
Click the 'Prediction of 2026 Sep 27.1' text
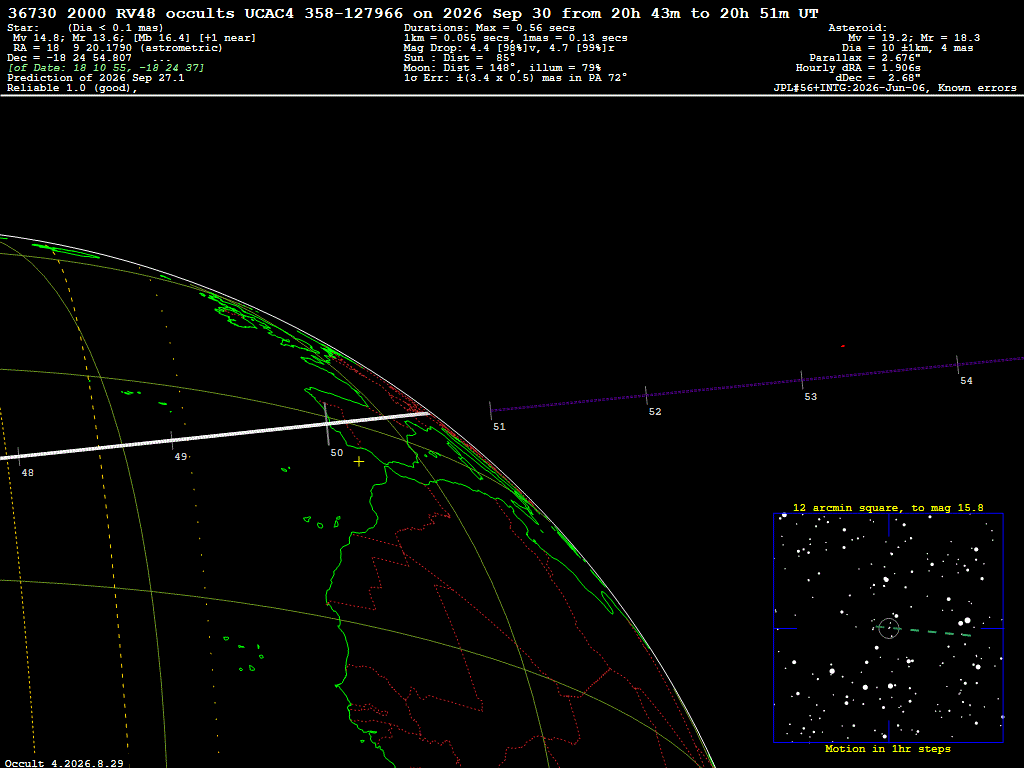pyautogui.click(x=95, y=78)
